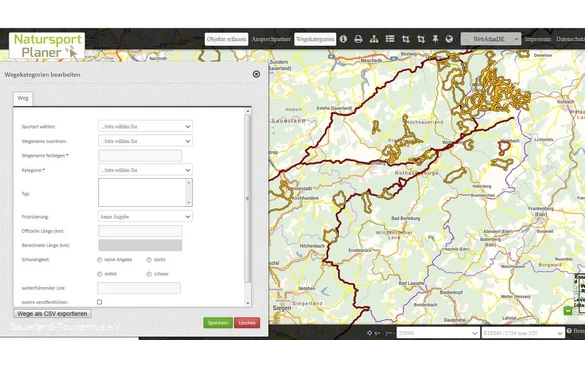Open 'Ansprechpartner' in top menu
The image size is (585, 366).
tap(271, 39)
